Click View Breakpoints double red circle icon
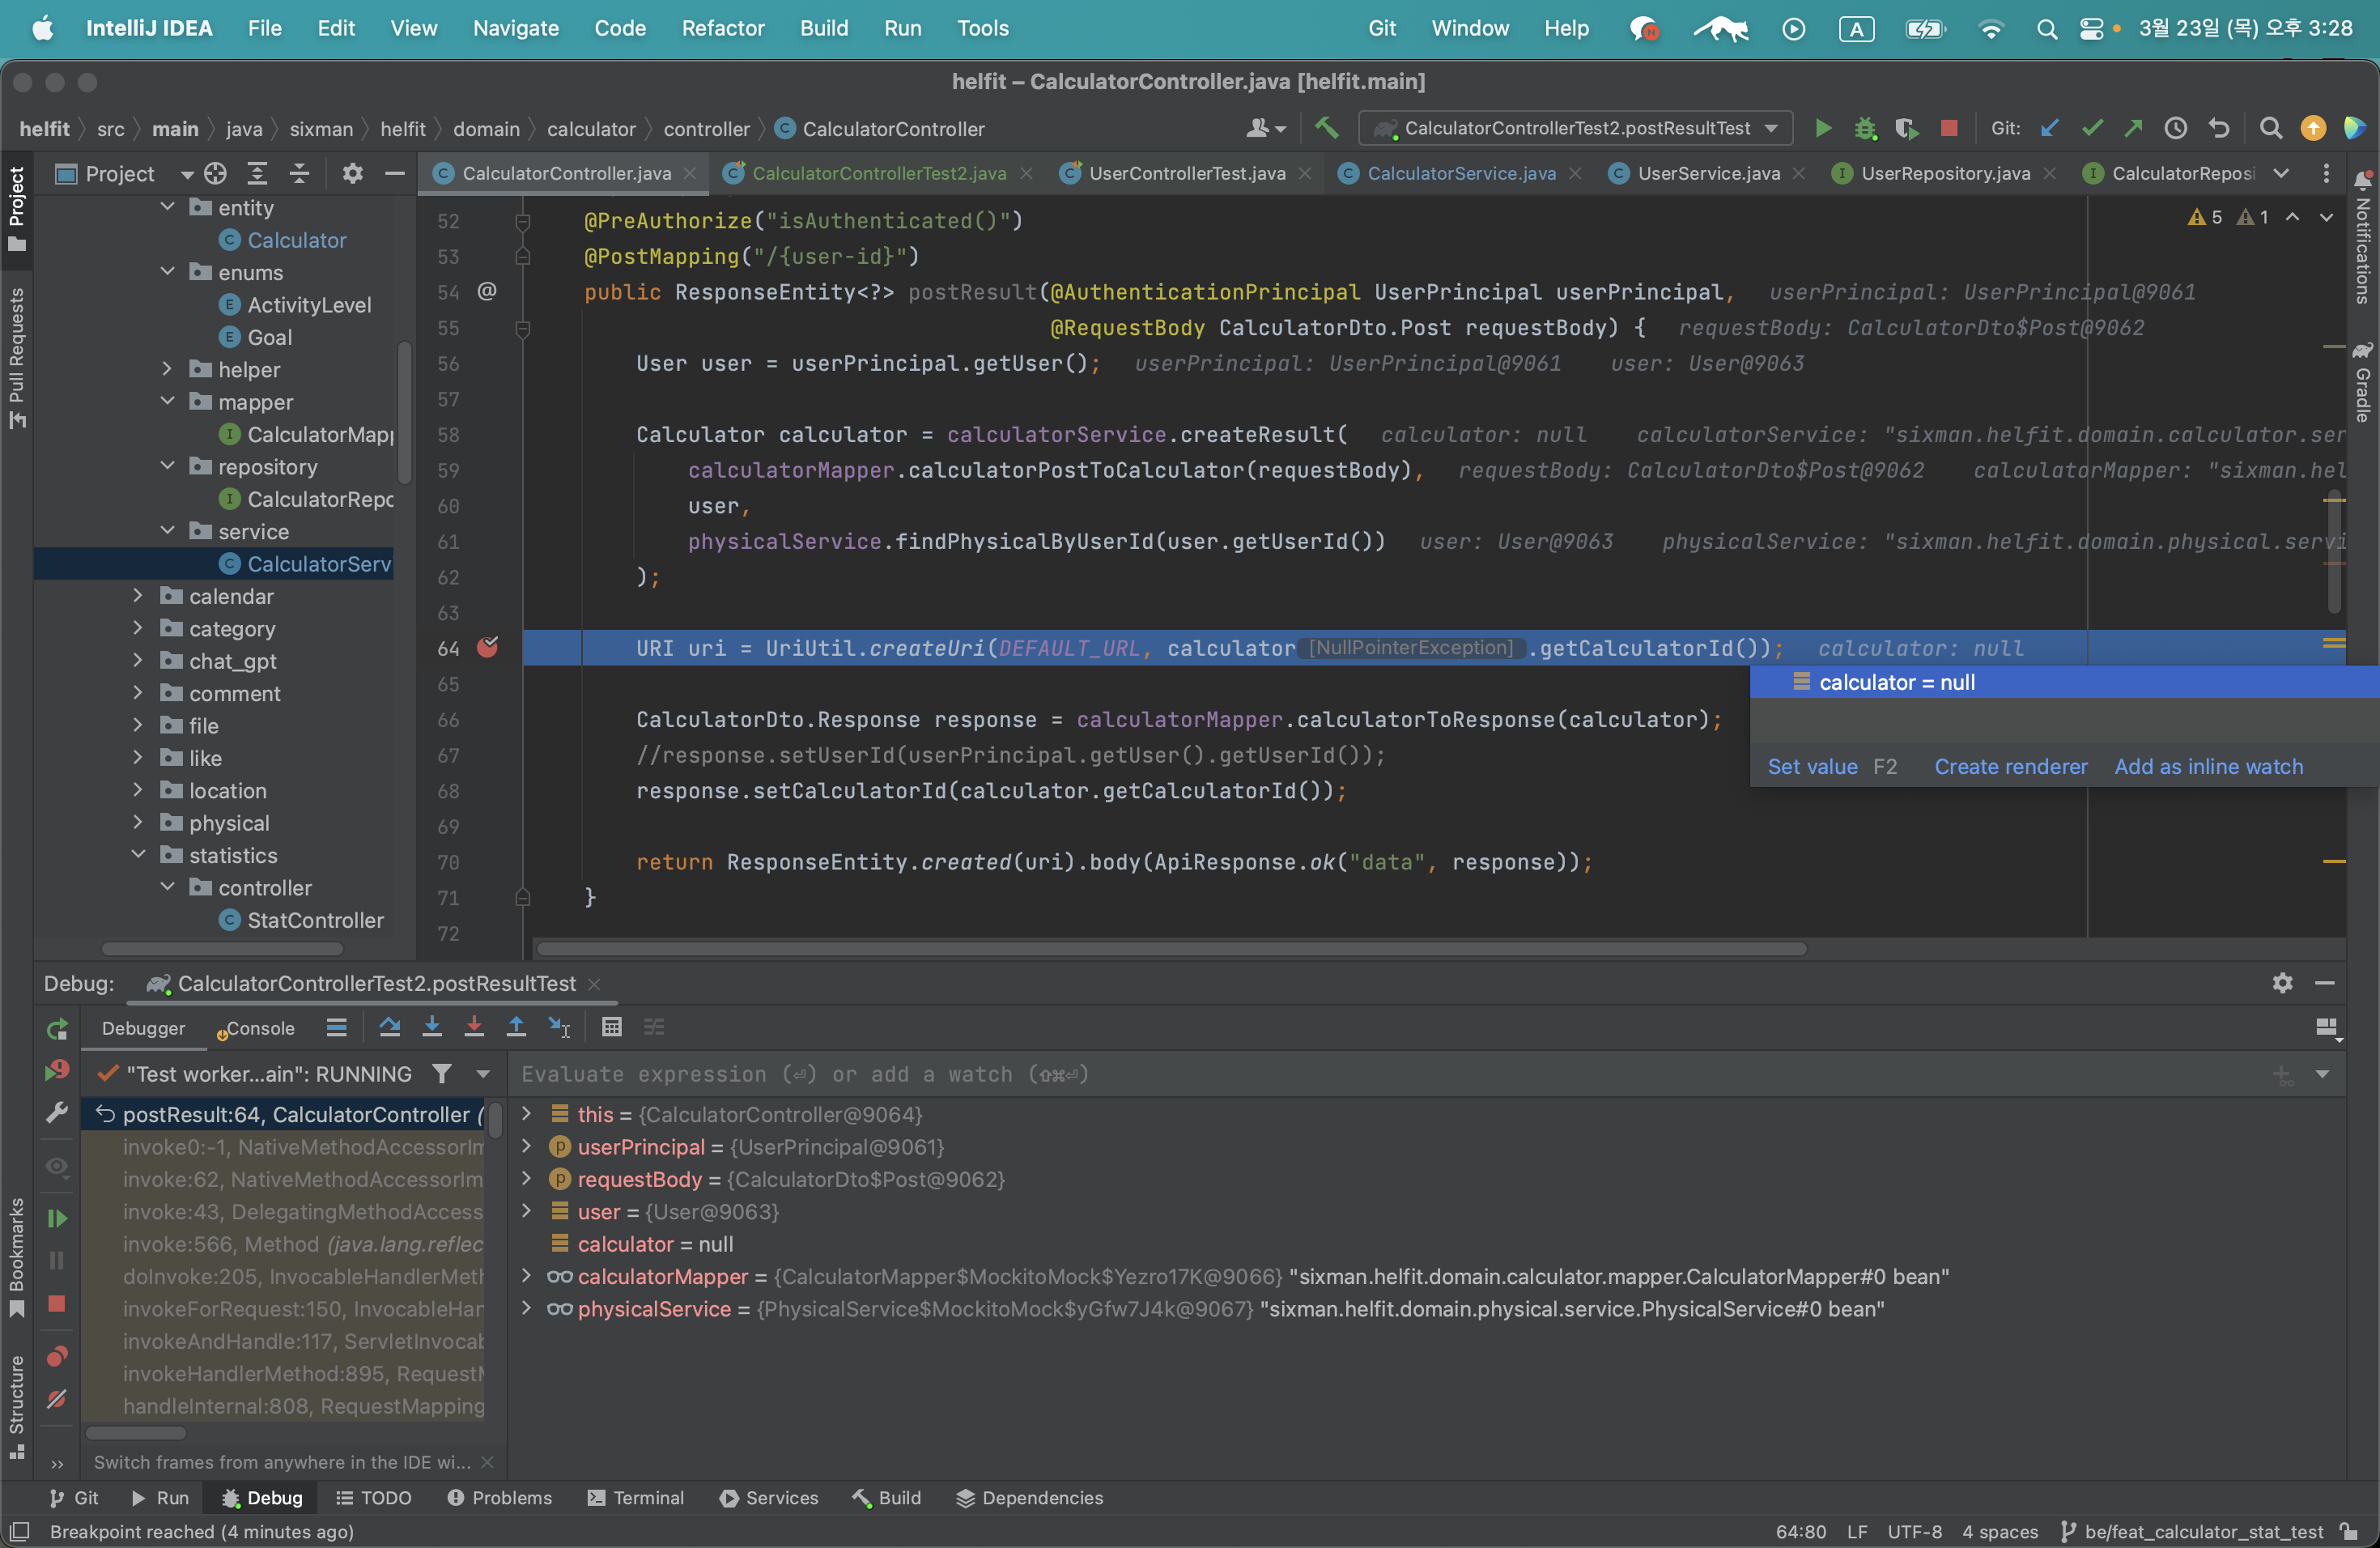This screenshot has width=2380, height=1548. coord(57,1357)
